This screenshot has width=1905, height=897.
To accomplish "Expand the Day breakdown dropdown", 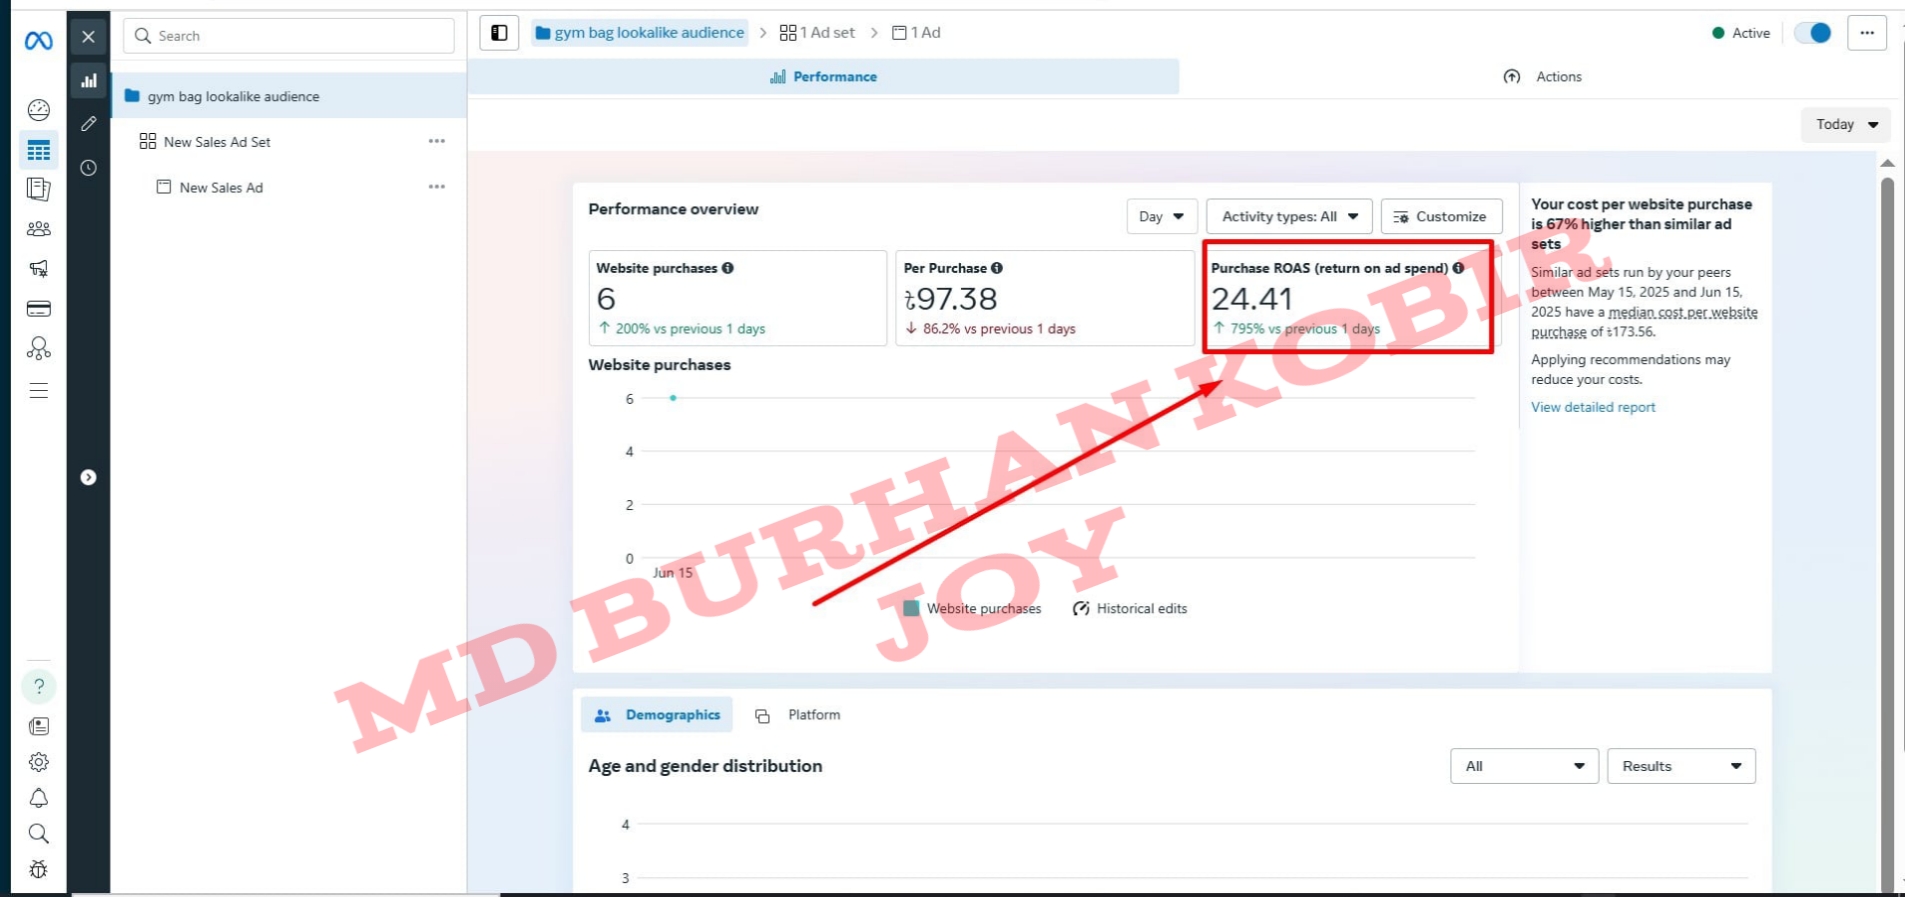I will (1161, 216).
